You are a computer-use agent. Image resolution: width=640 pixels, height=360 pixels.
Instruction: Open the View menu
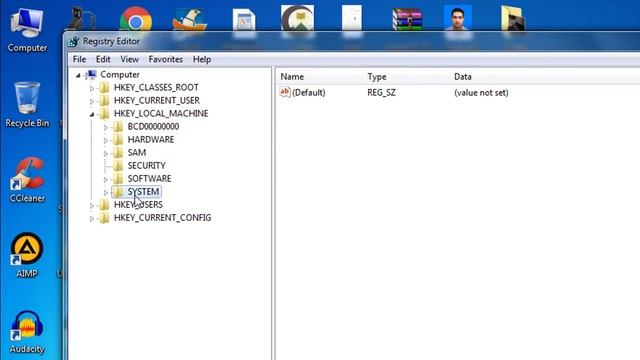click(129, 59)
